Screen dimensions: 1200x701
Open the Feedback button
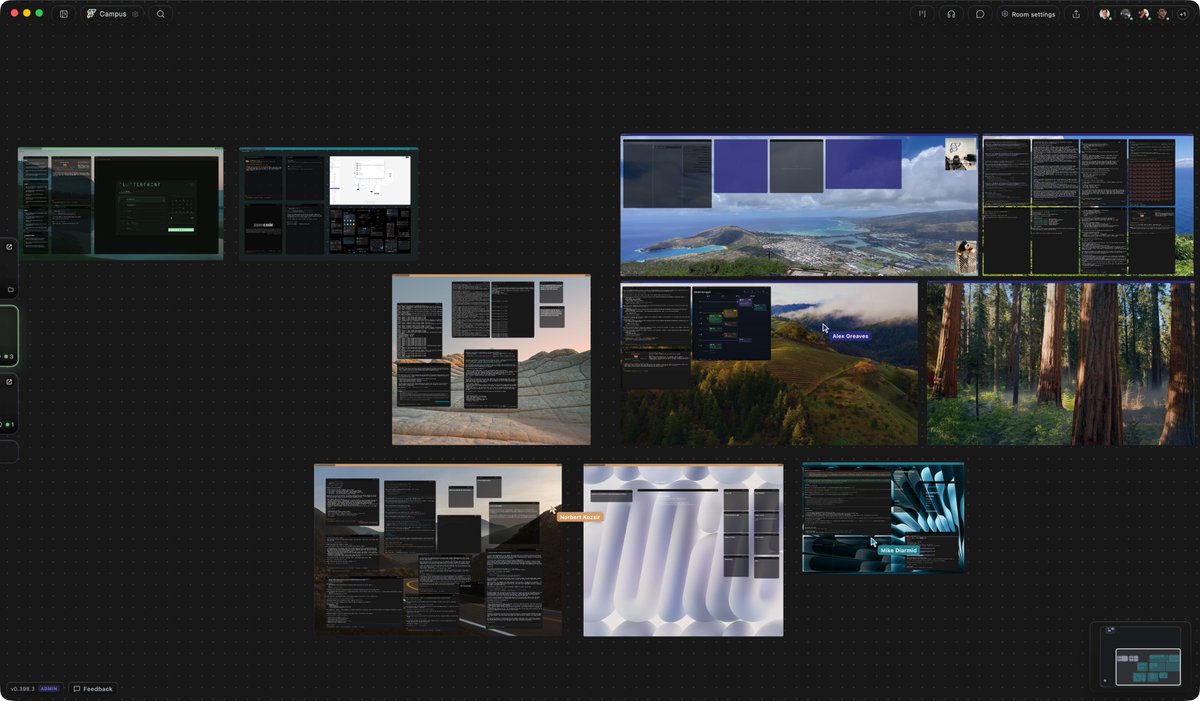click(x=93, y=689)
